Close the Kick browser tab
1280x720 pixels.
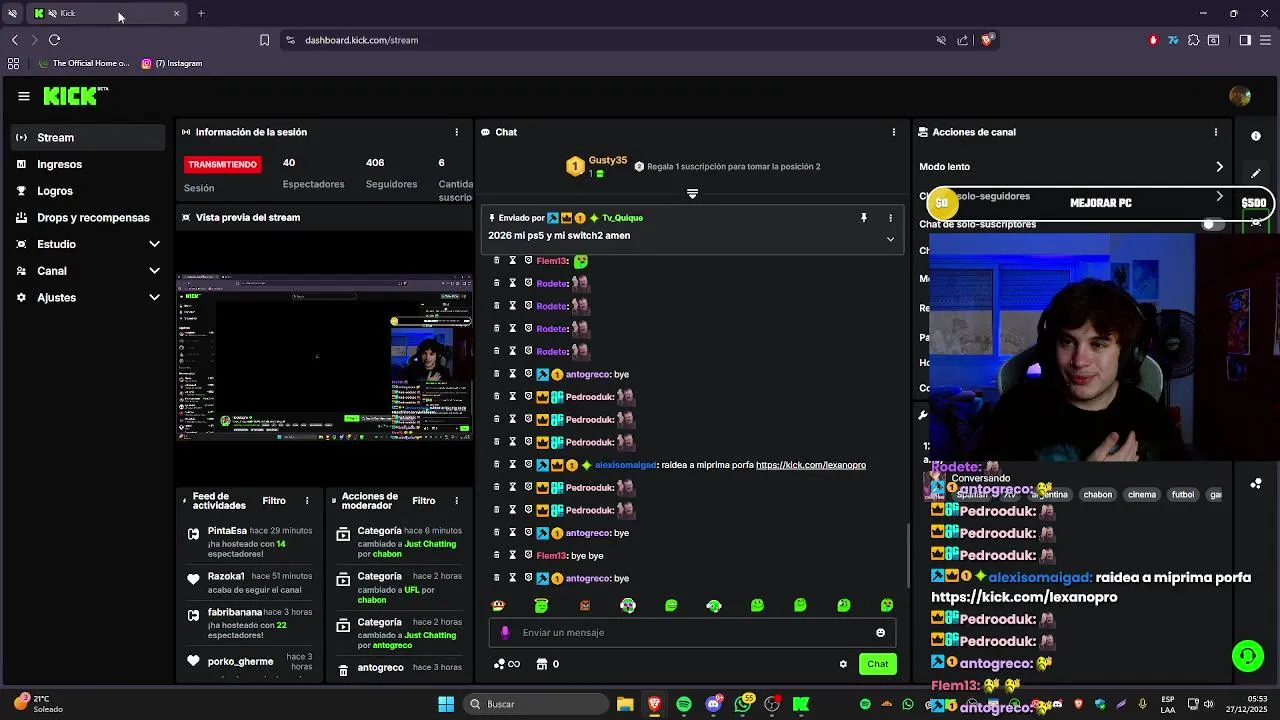(x=177, y=13)
